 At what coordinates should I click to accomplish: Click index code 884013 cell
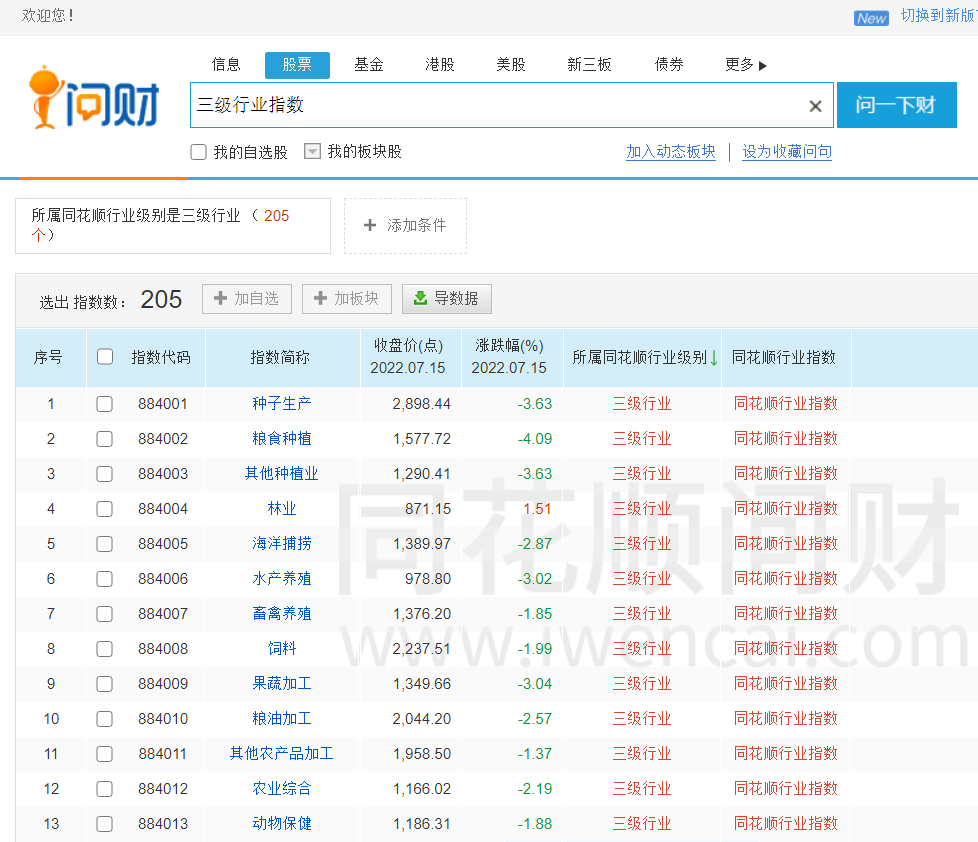pos(163,824)
